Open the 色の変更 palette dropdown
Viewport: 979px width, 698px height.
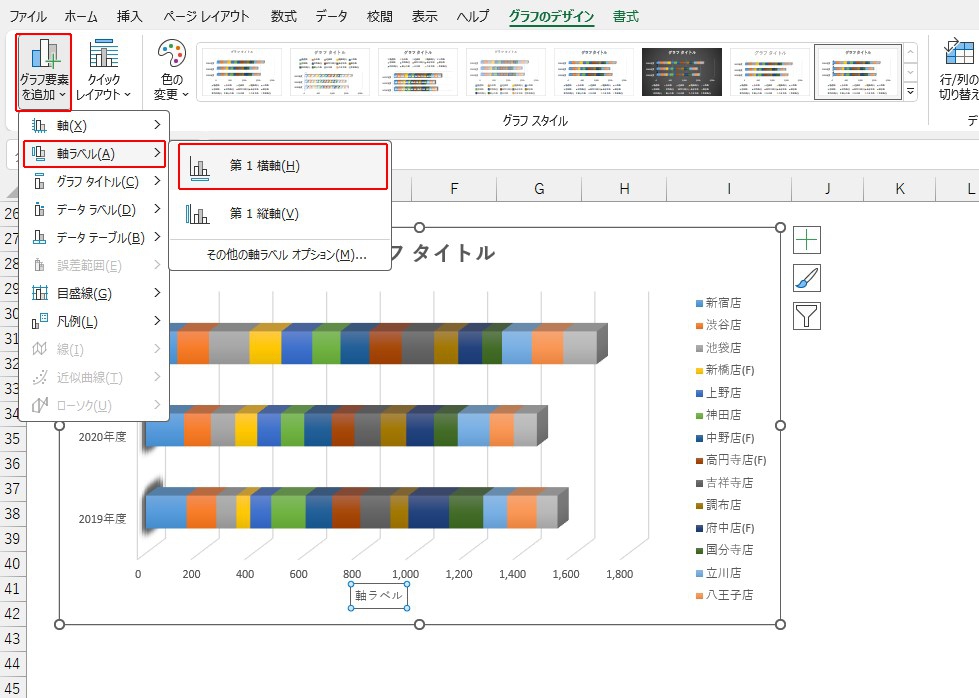(x=171, y=71)
